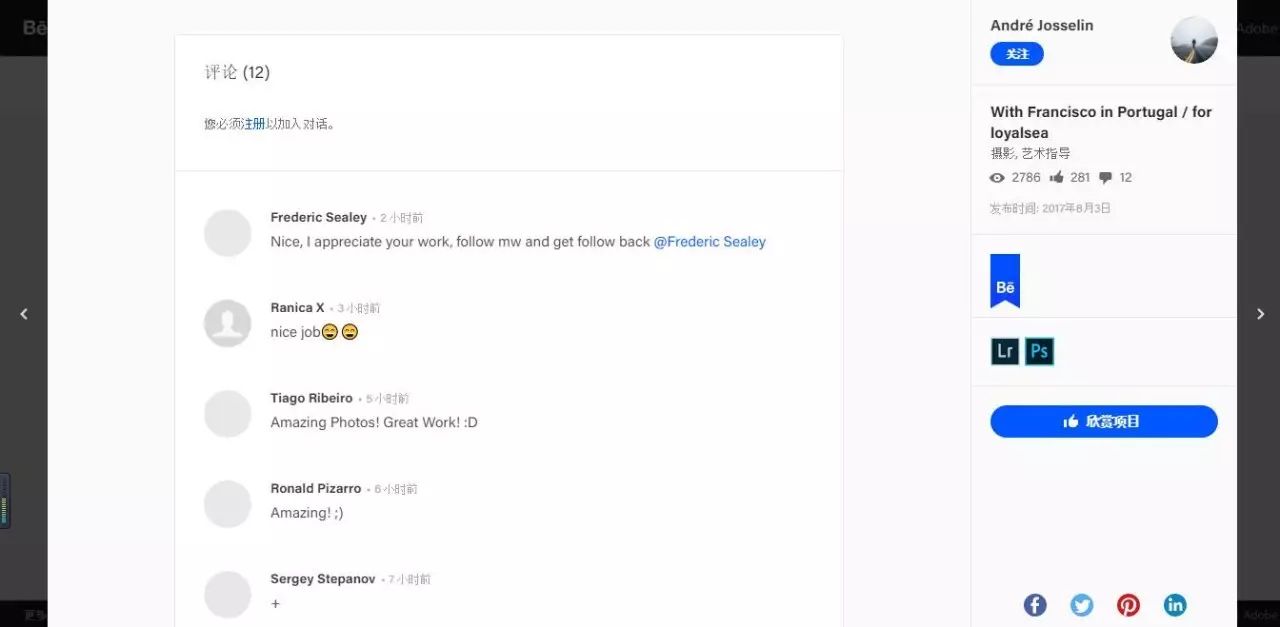Screen dimensions: 1280x627
Task: View André Josselin's profile avatar
Action: pos(1194,40)
